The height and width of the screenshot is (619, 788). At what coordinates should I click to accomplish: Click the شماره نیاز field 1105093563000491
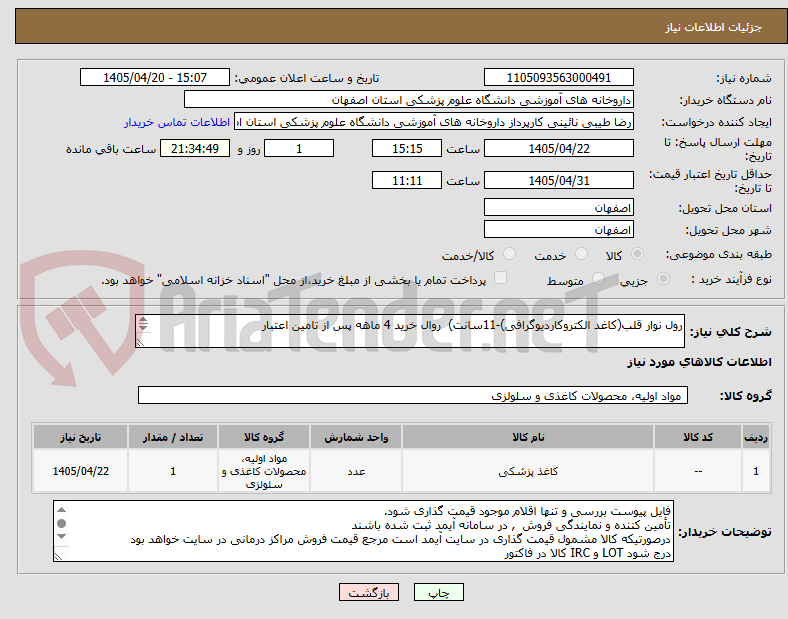(x=558, y=77)
